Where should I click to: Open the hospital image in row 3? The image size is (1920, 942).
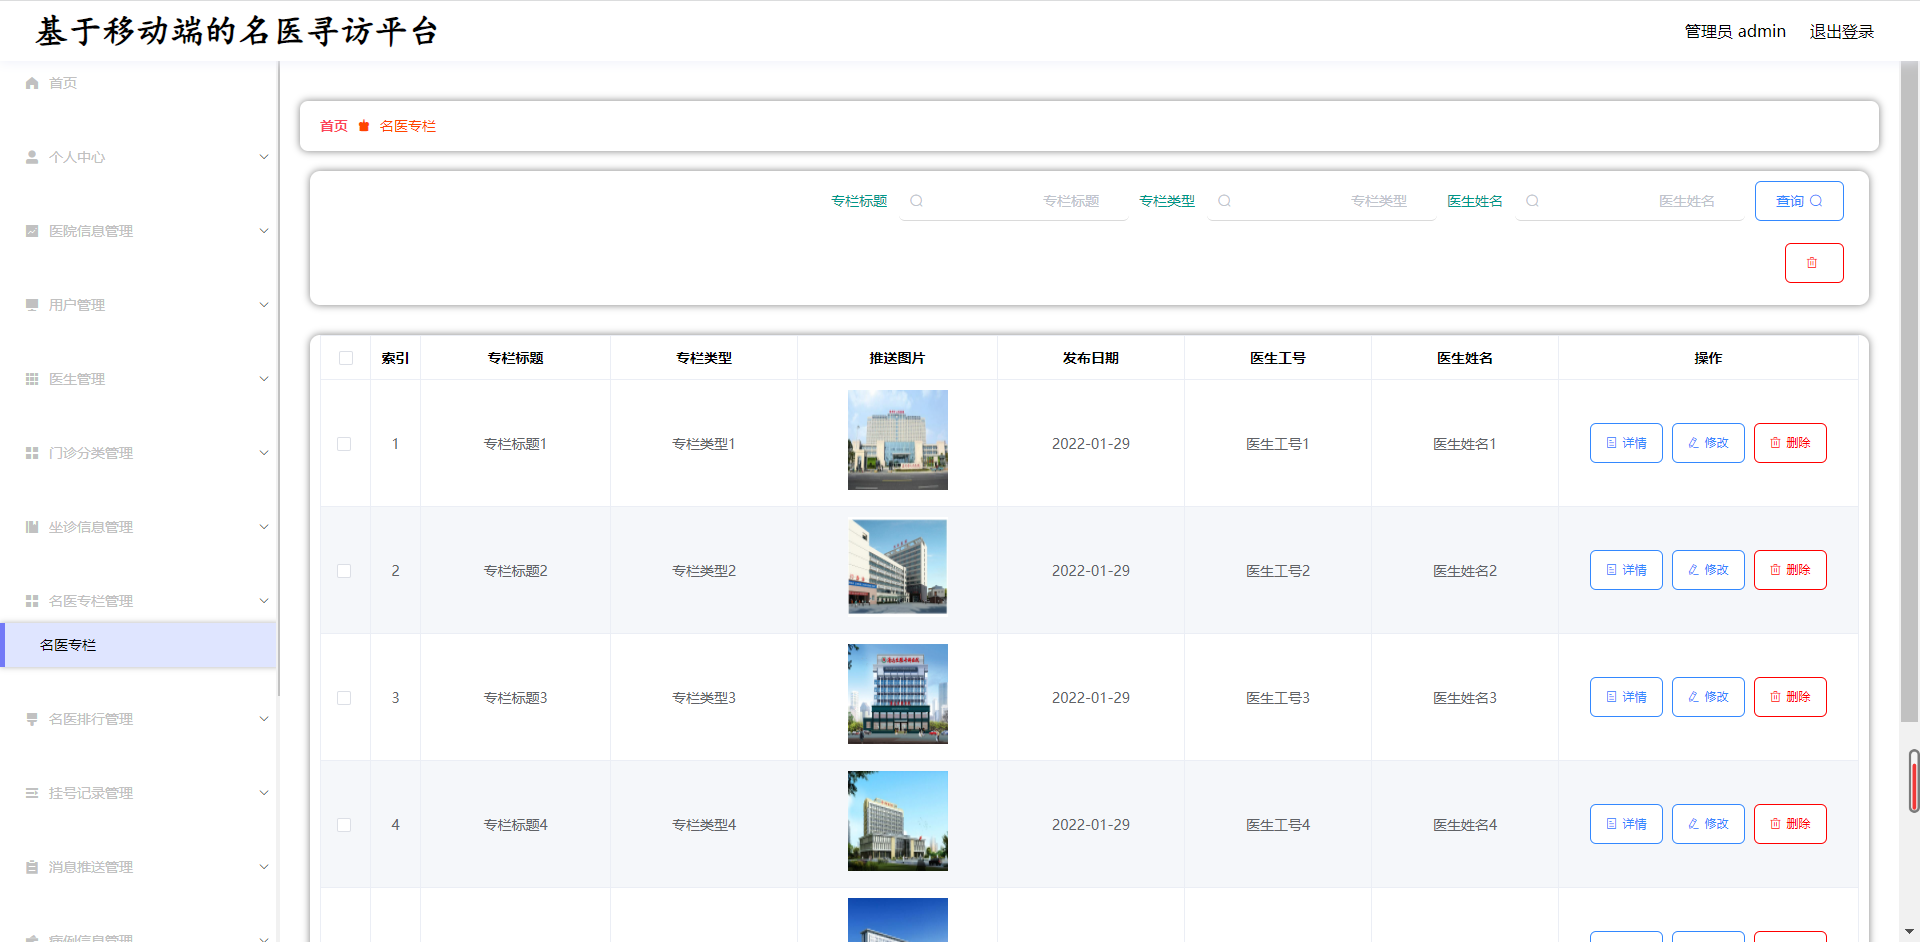[x=898, y=694]
